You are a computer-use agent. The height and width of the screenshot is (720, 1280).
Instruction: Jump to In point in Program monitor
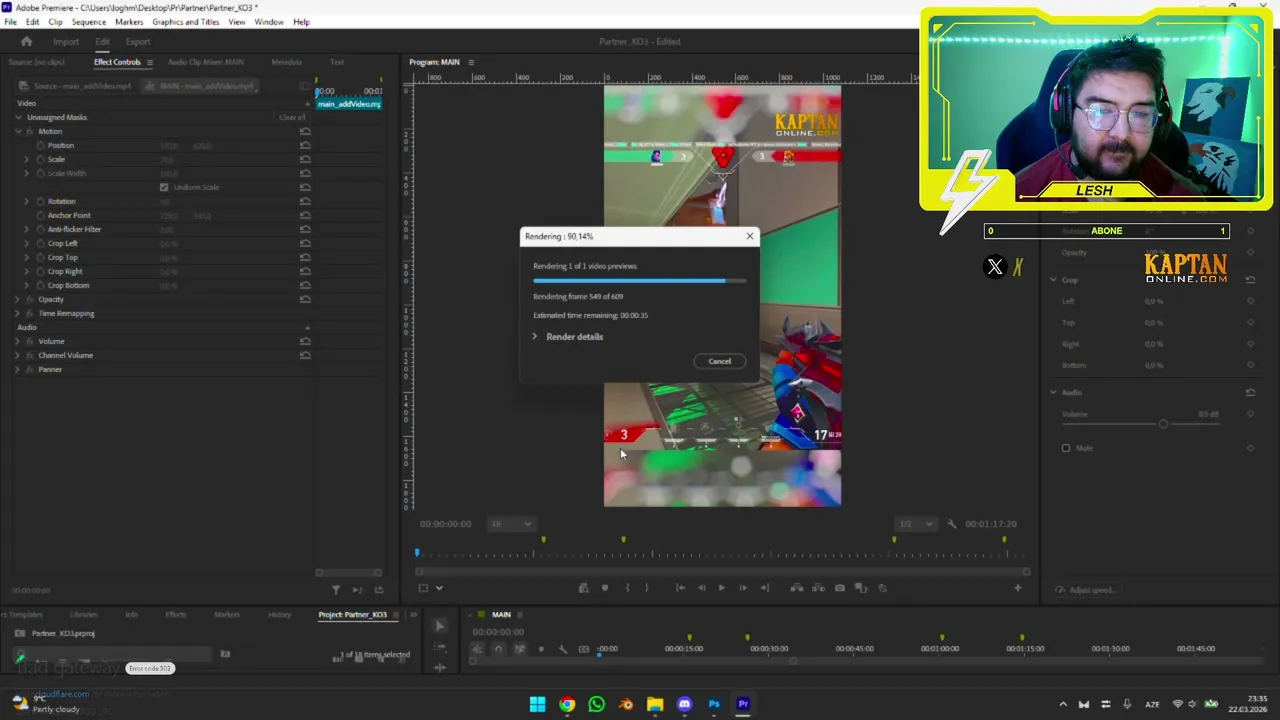[680, 588]
